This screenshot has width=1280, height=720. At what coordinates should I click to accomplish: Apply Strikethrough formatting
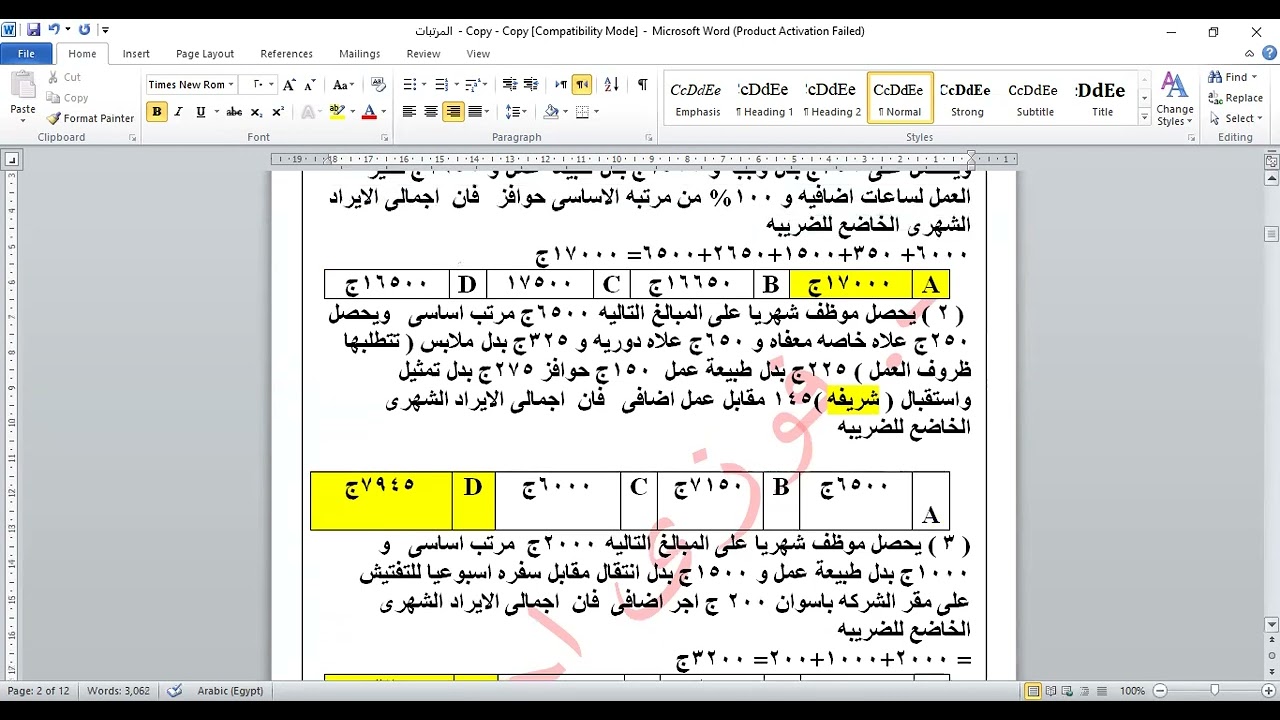(x=234, y=112)
